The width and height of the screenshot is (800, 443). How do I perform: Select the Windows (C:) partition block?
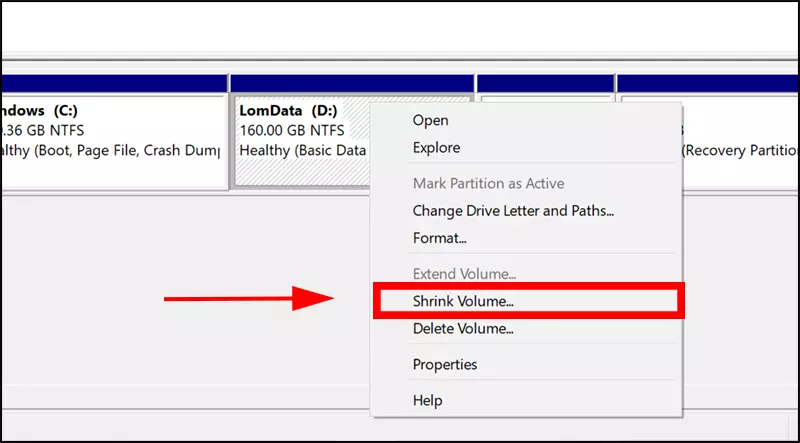point(114,142)
